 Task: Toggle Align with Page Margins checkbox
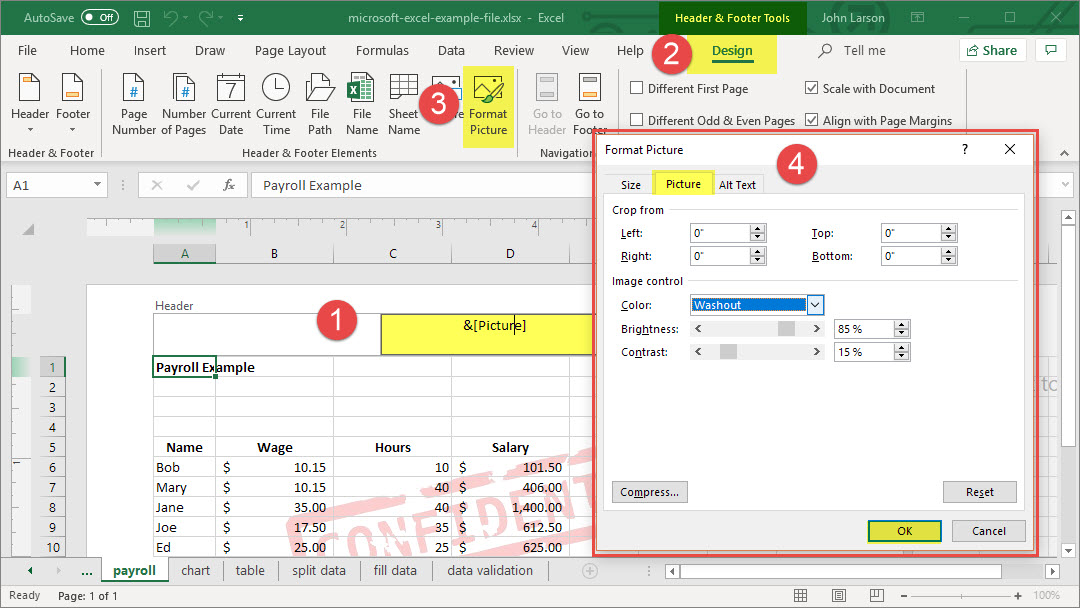click(x=812, y=120)
